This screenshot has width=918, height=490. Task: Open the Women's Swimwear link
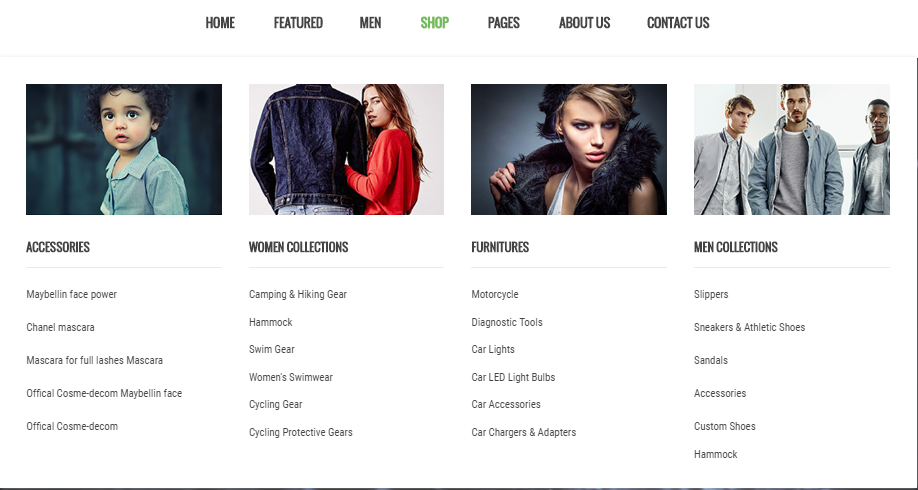click(290, 377)
